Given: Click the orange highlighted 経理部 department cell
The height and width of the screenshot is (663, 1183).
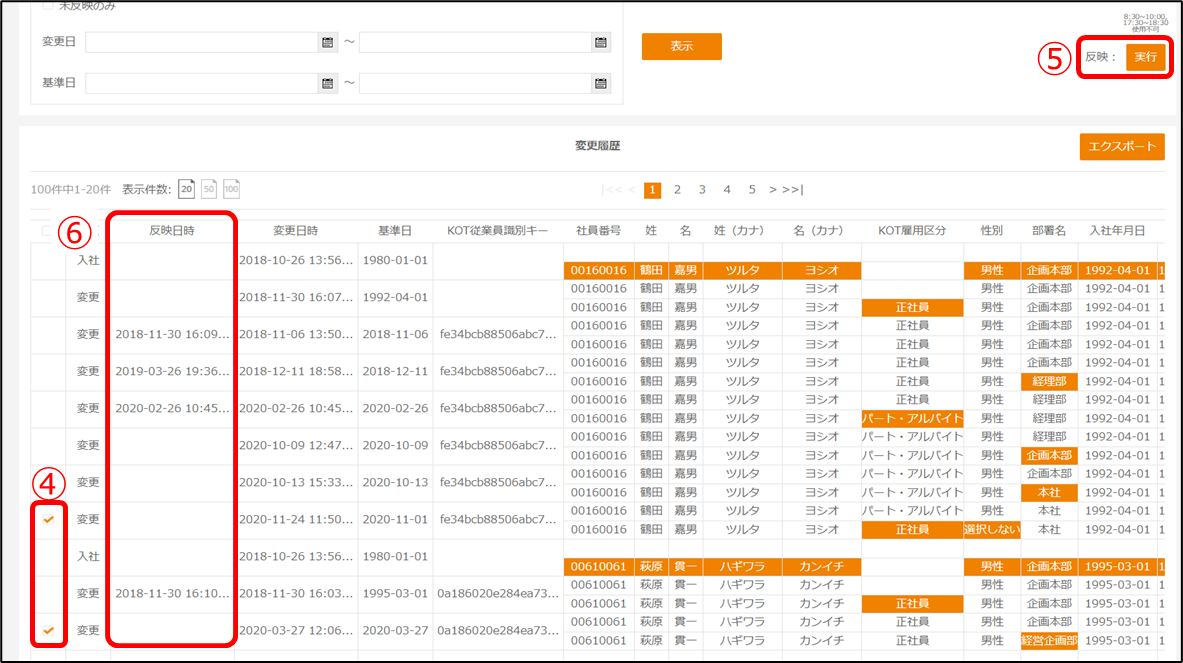Looking at the screenshot, I should tap(1049, 382).
